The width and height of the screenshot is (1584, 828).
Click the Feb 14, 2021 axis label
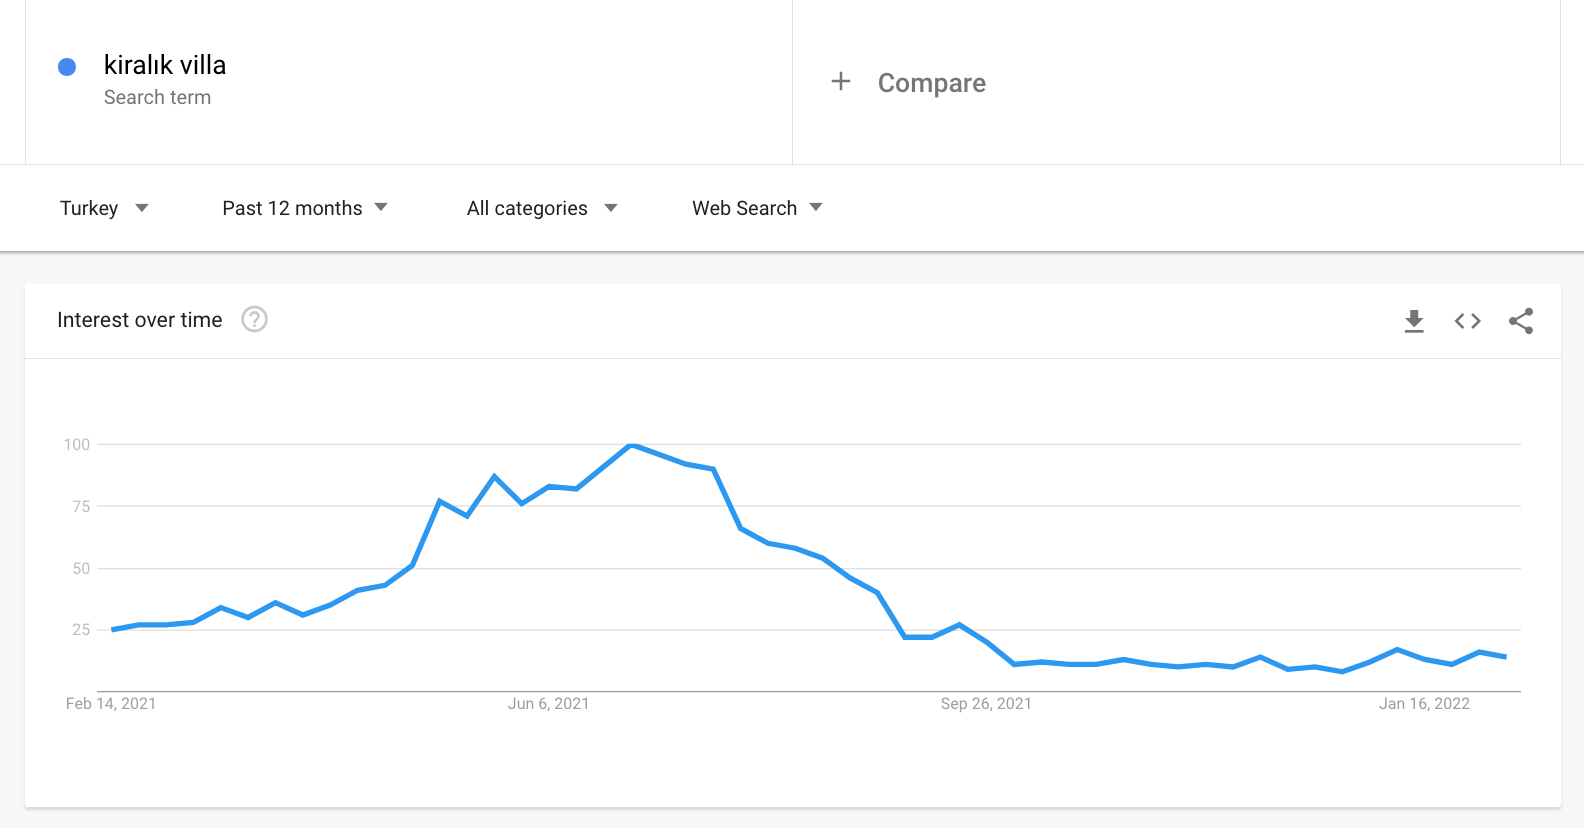tap(111, 704)
